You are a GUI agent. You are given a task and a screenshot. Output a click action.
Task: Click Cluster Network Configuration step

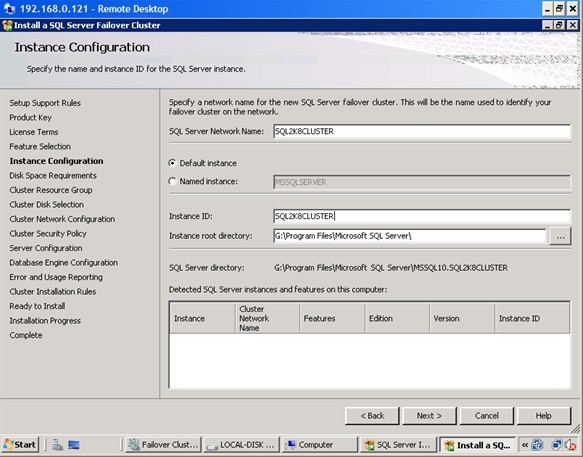62,219
